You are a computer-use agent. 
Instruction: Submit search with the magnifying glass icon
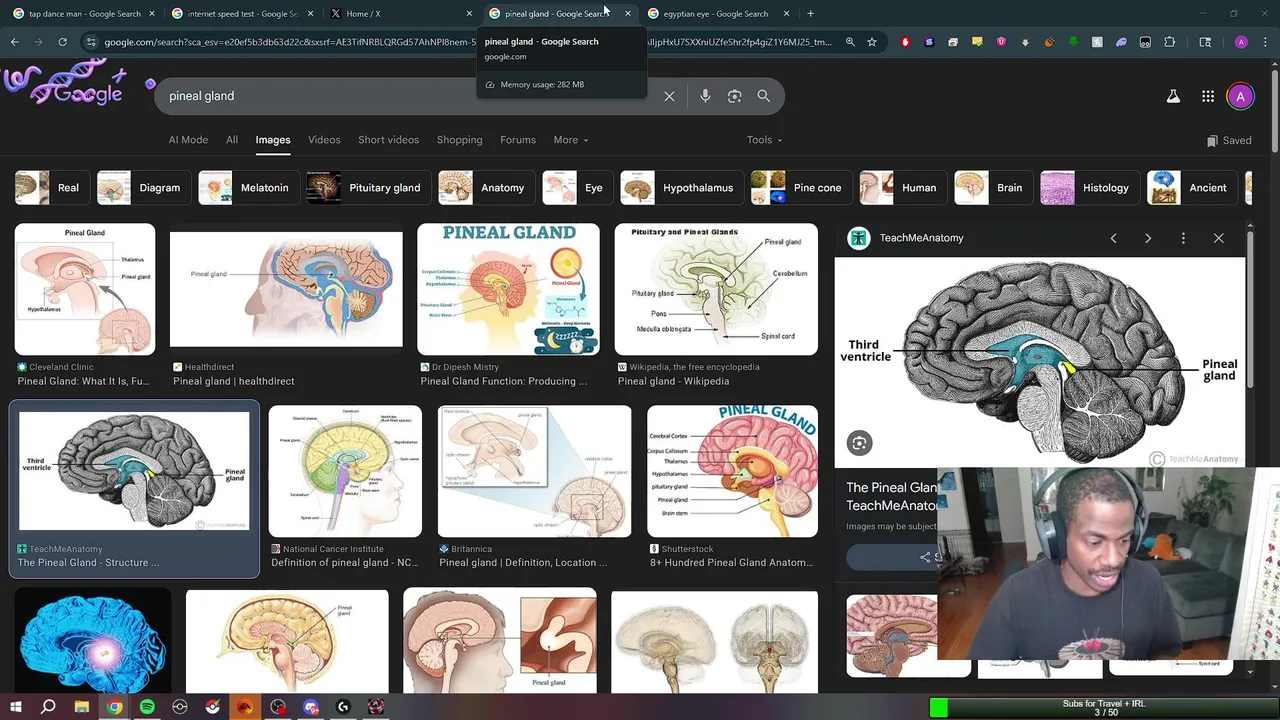[x=763, y=96]
